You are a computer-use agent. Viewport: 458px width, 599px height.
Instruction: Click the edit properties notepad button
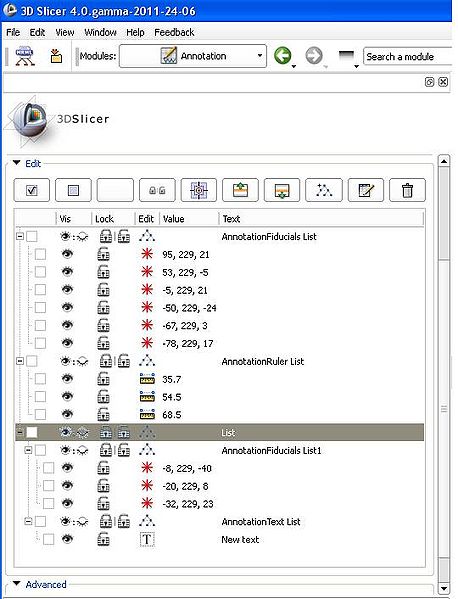366,190
